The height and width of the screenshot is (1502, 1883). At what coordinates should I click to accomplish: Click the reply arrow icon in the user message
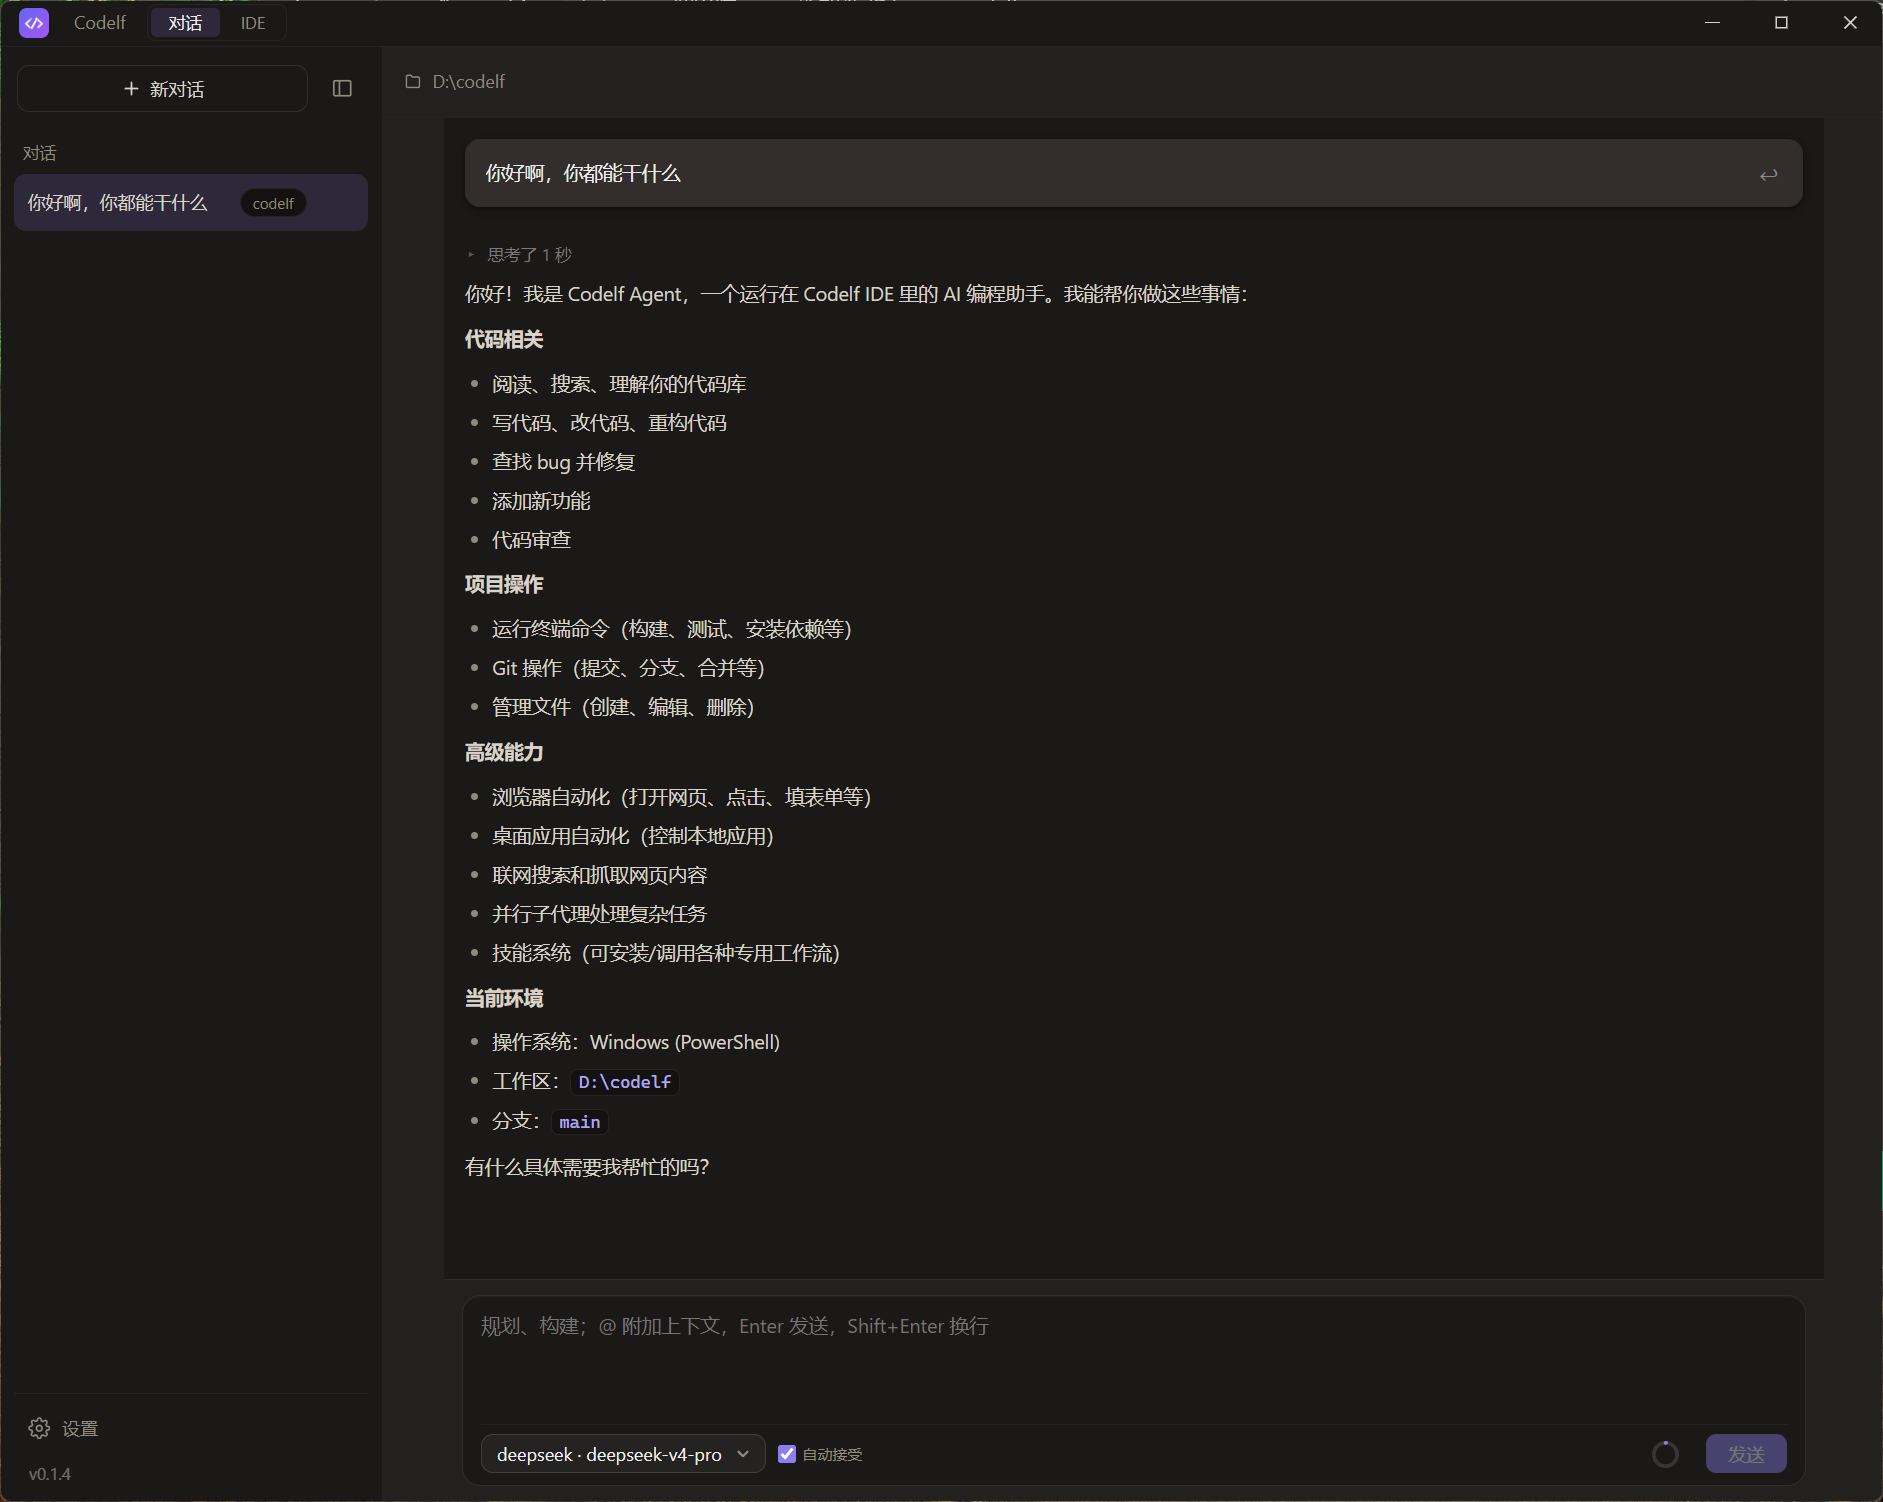[x=1768, y=175]
